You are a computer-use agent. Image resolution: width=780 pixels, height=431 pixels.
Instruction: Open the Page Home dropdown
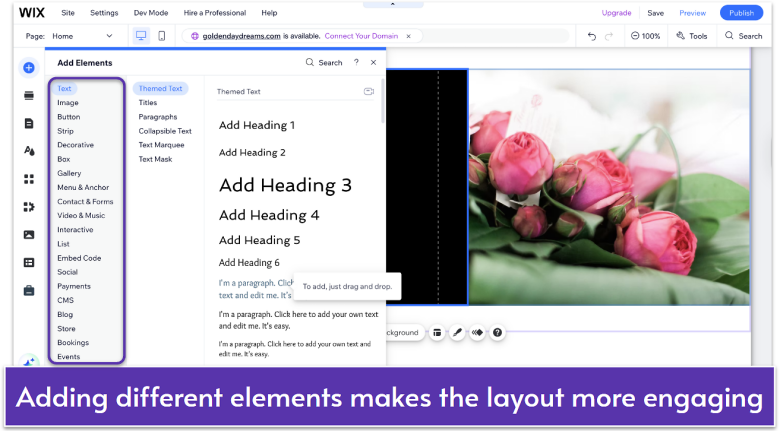click(x=83, y=36)
